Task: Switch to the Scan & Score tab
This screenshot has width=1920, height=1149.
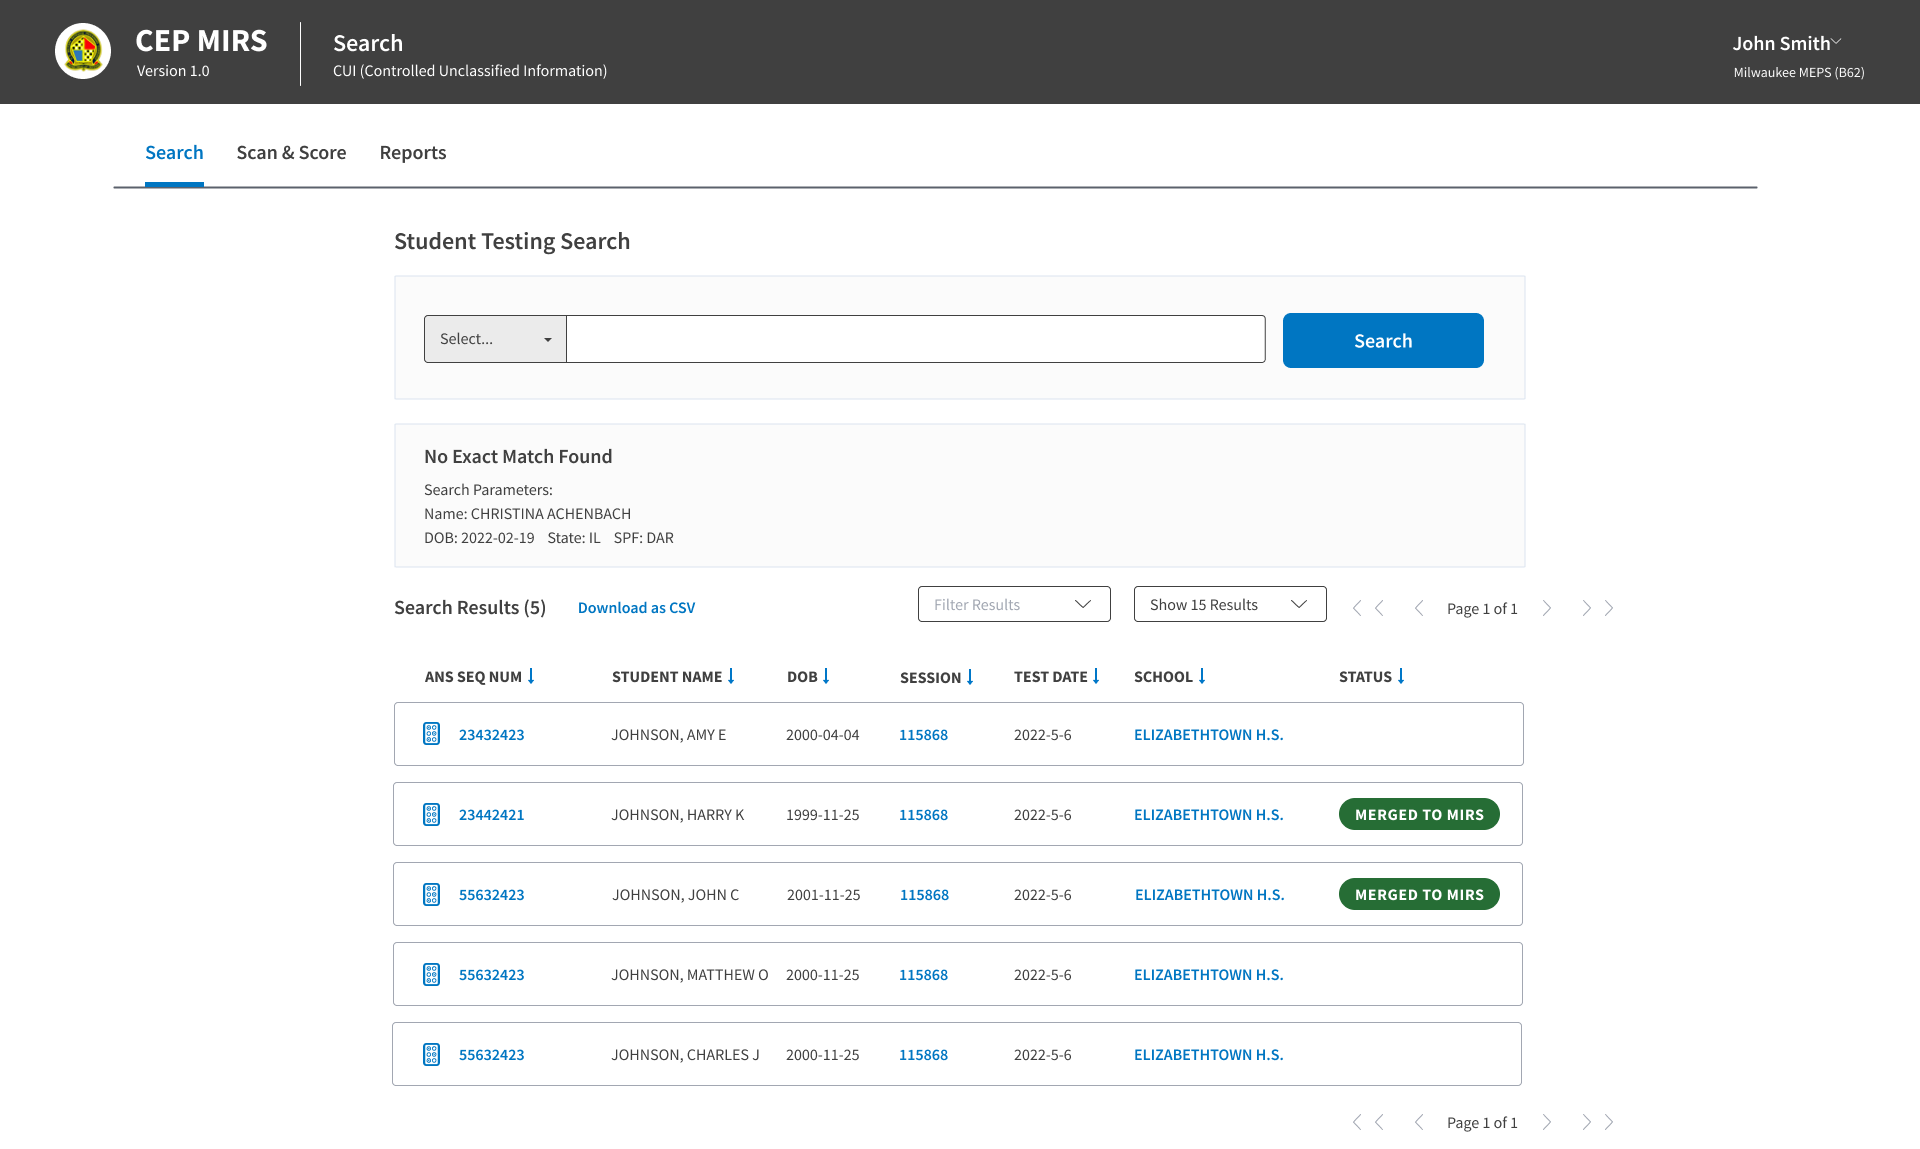Action: (291, 152)
